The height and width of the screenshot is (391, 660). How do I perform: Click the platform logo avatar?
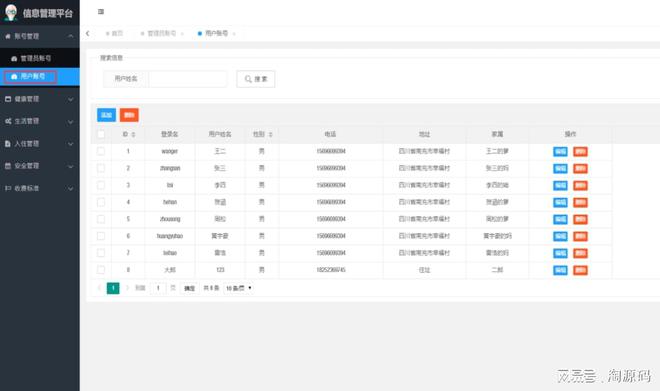[11, 13]
